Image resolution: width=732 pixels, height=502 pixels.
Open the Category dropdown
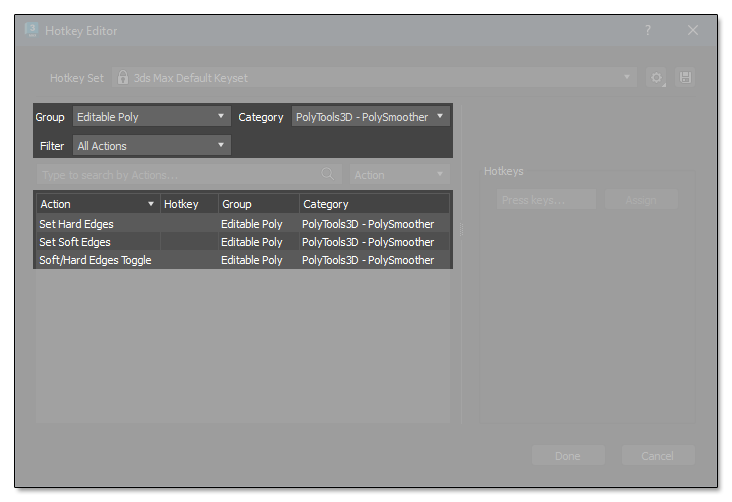tap(370, 117)
